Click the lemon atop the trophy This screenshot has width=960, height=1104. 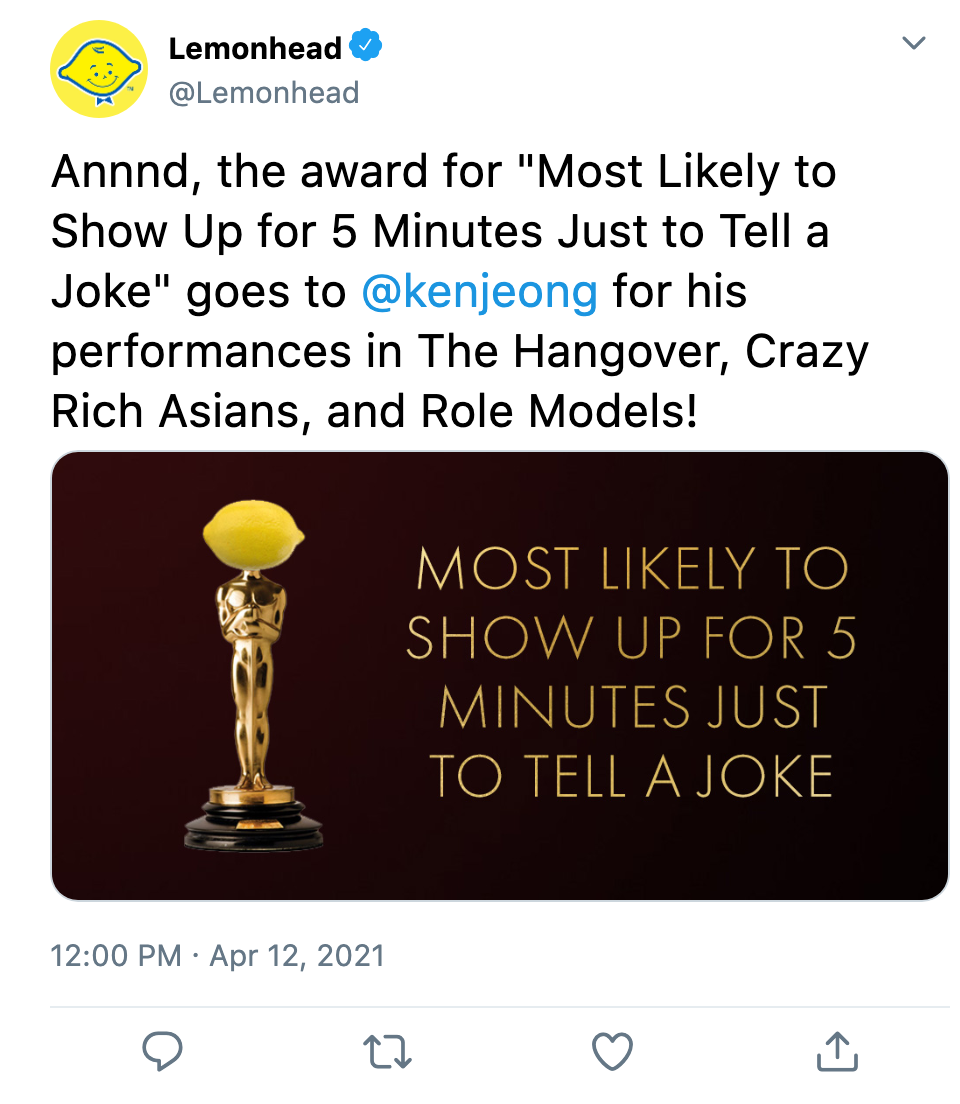[x=252, y=531]
